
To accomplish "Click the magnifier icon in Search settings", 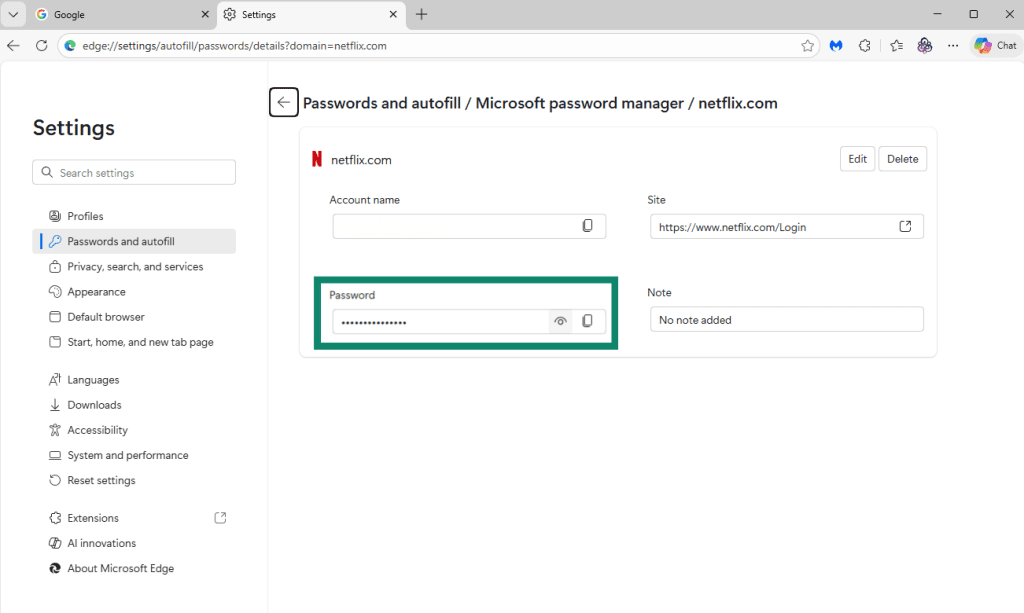I will click(46, 172).
